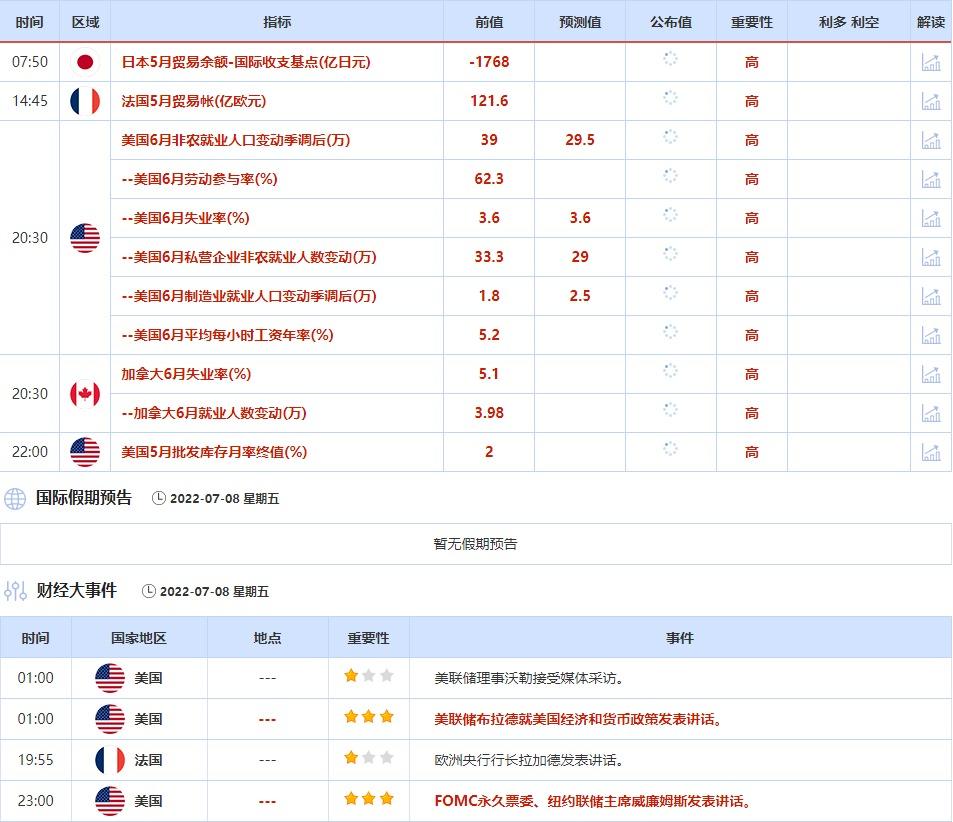Viewport: 953px width, 822px height.
Task: Open 美国6月平均每小时工资年率 link
Action: coord(227,334)
